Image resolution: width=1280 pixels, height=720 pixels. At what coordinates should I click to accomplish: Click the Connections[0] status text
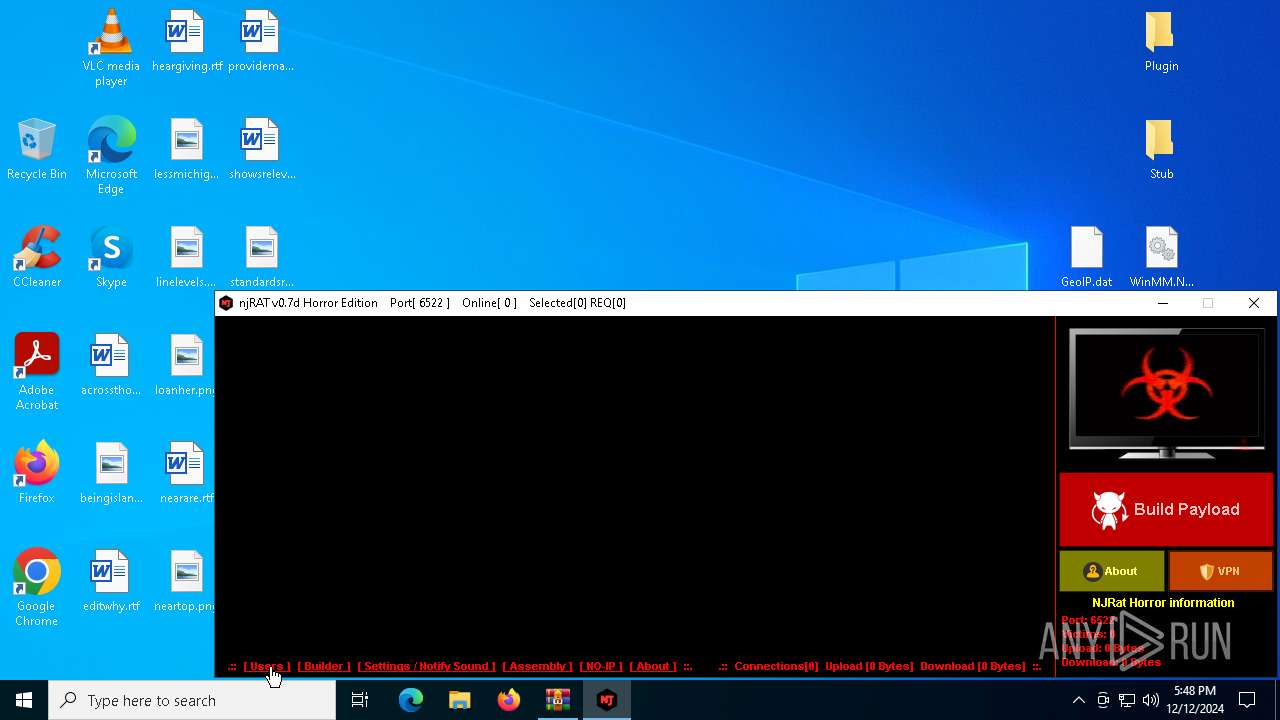click(x=776, y=666)
